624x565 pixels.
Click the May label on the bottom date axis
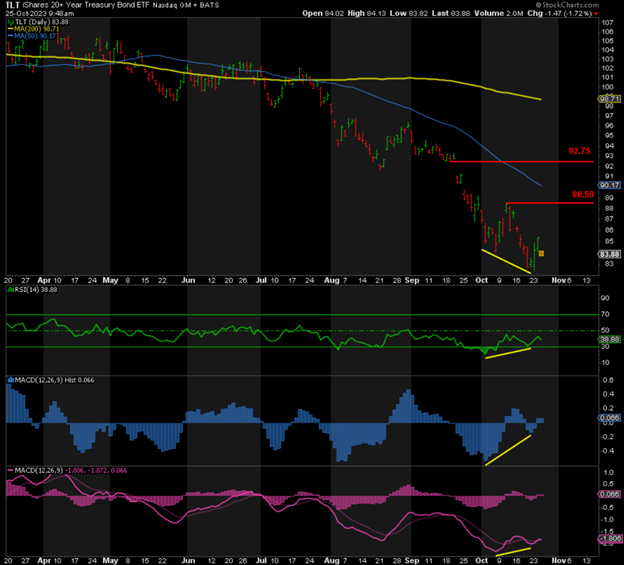coord(110,560)
